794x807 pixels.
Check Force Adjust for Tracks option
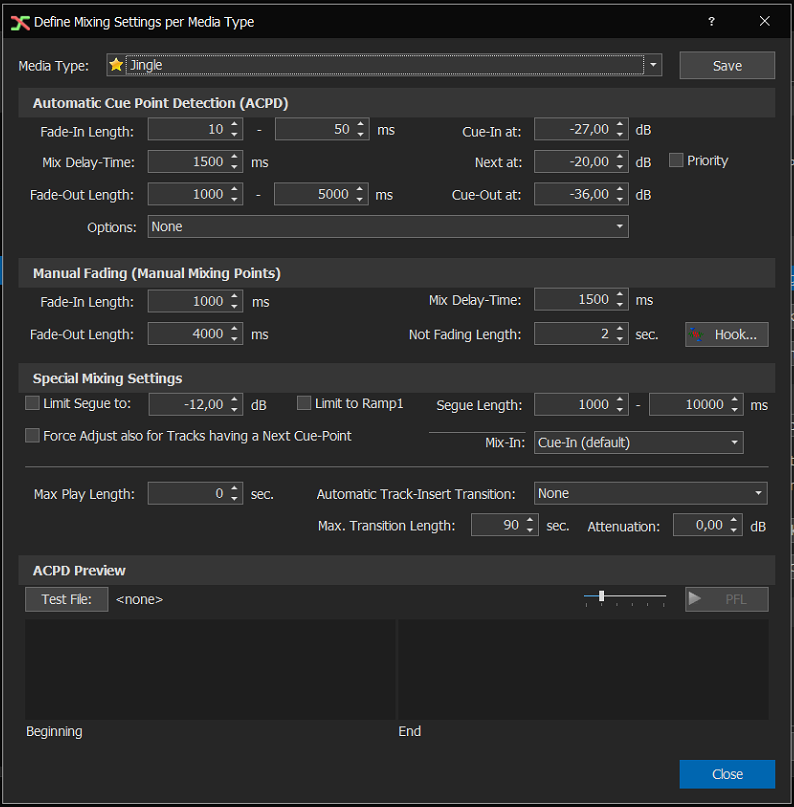33,436
